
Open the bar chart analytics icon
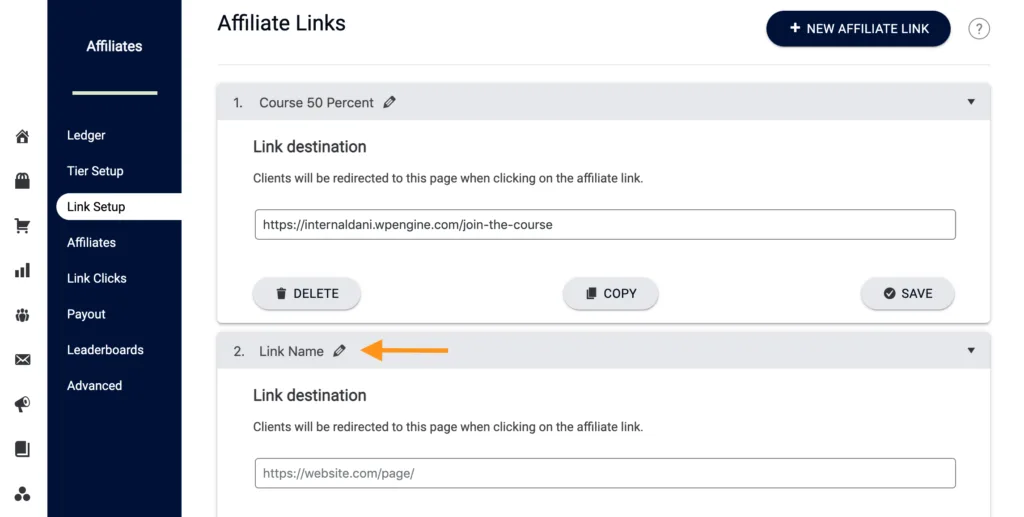tap(22, 270)
